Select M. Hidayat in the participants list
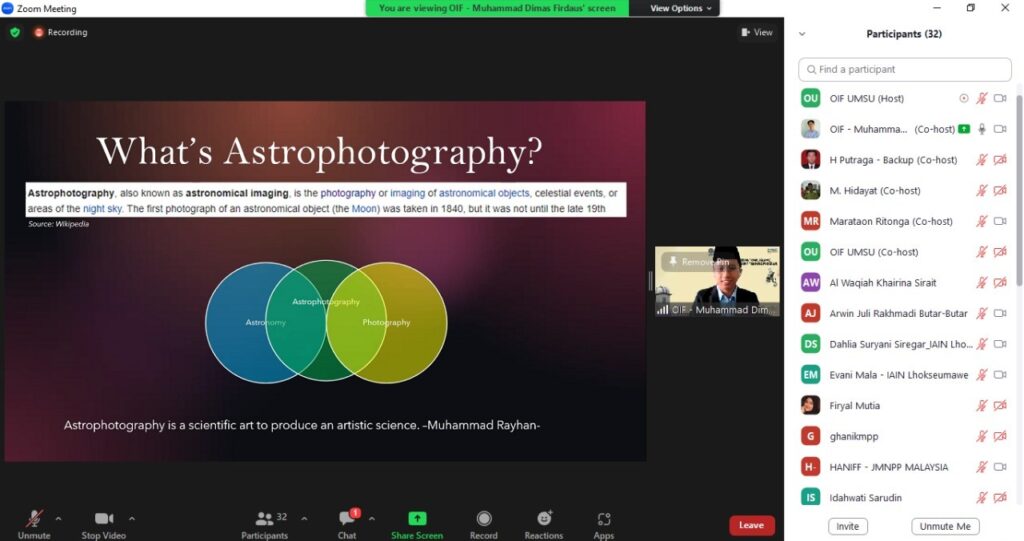Image resolution: width=1024 pixels, height=541 pixels. 875,190
